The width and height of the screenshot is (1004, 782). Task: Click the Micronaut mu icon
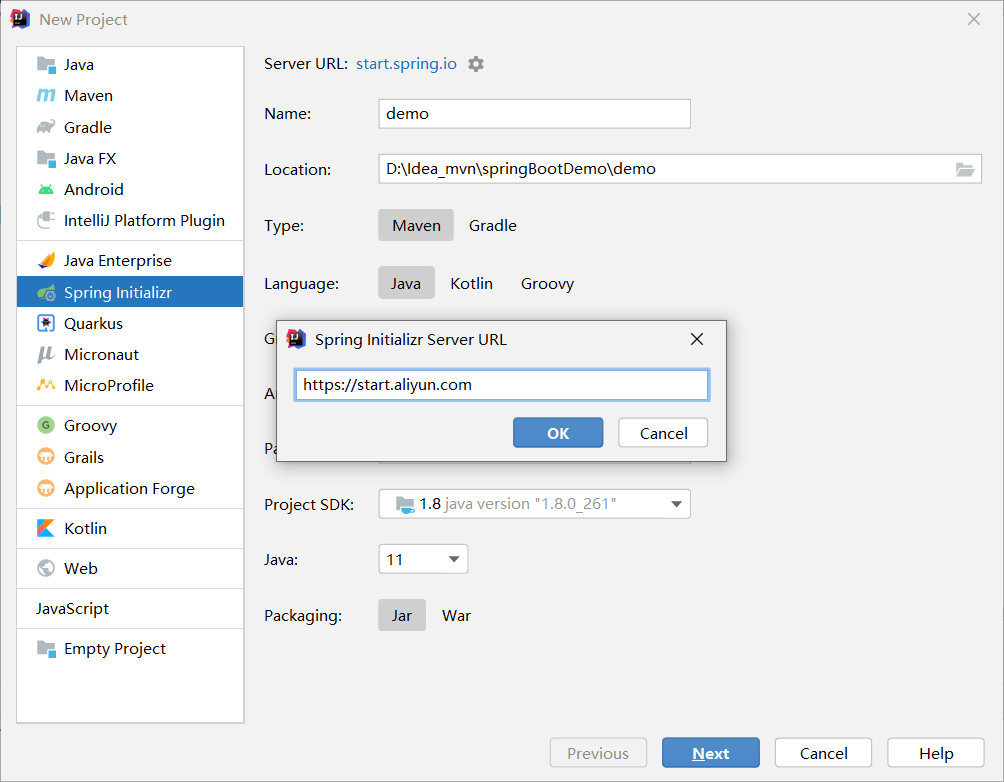46,354
